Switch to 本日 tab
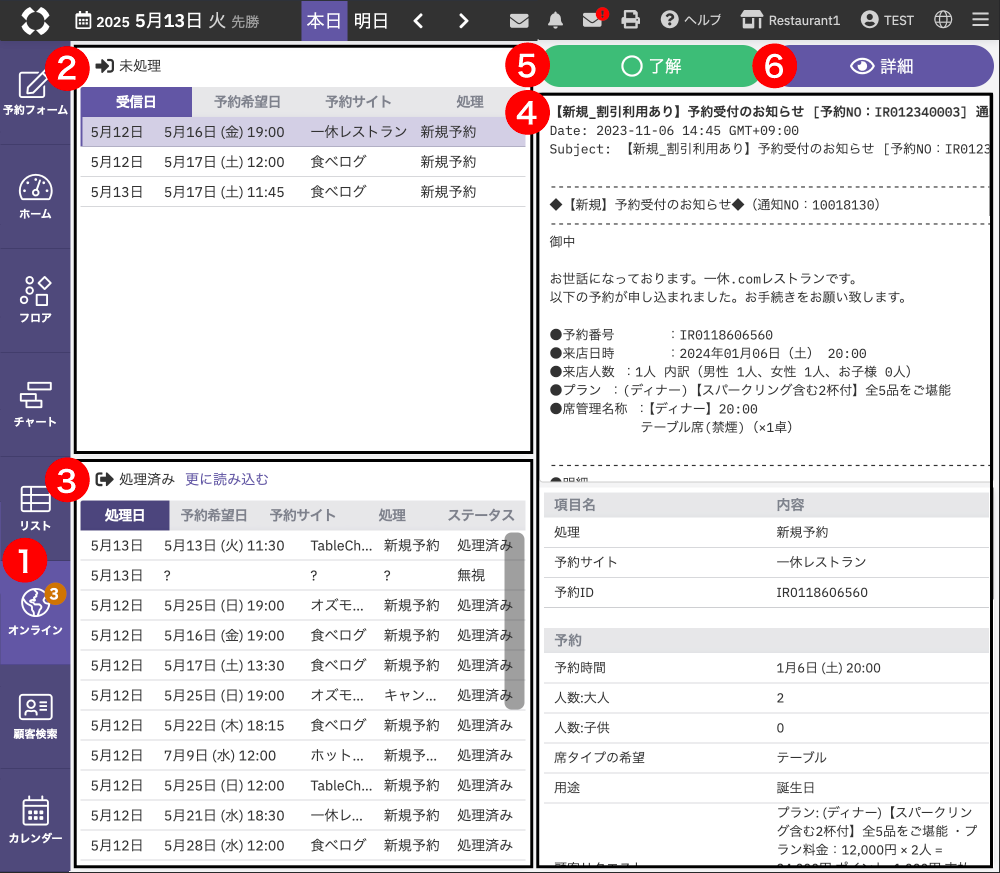The height and width of the screenshot is (873, 1000). pyautogui.click(x=324, y=21)
